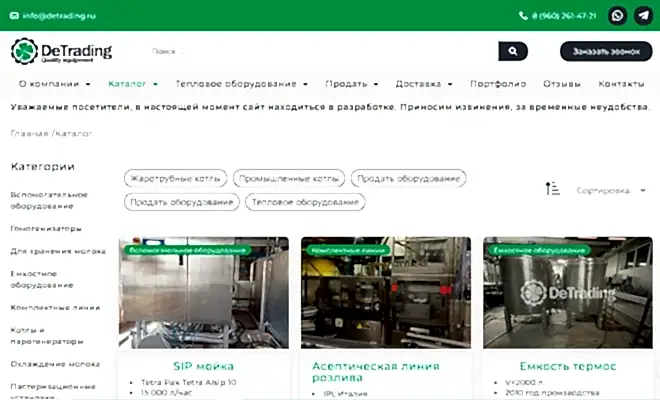Screen dimensions: 660x400
Task: Expand the Тепловое оборудование menu arrow
Action: (306, 84)
